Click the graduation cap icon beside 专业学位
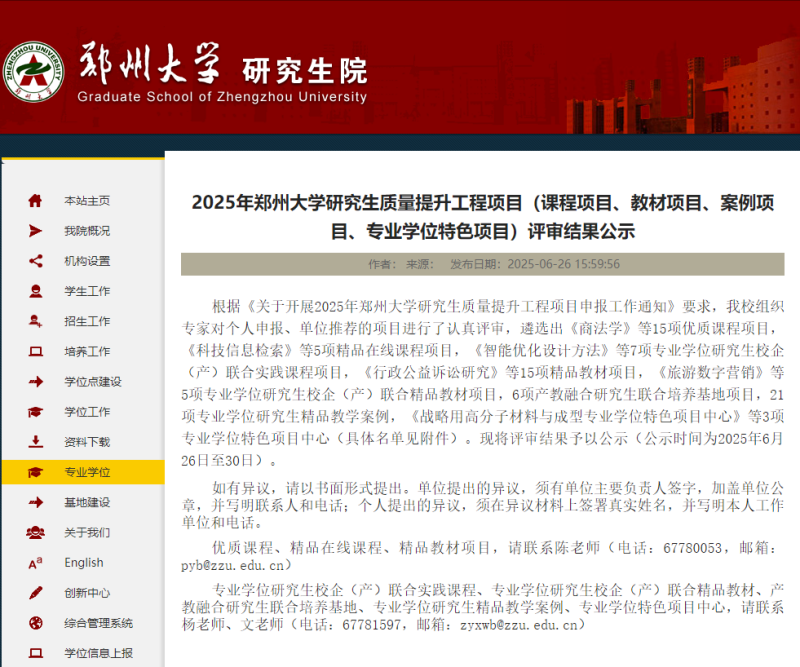This screenshot has width=800, height=667. coord(35,472)
